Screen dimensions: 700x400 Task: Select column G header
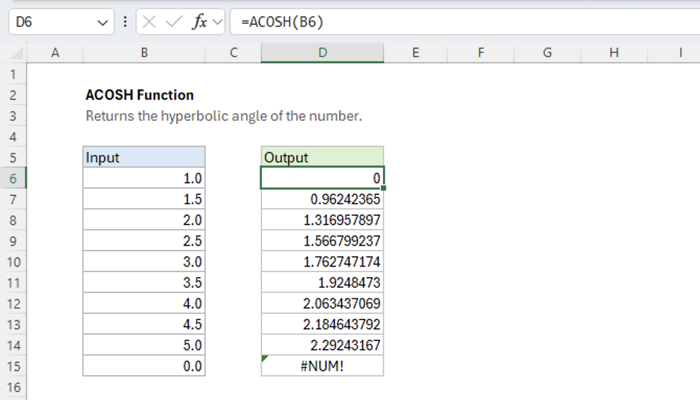tap(547, 53)
